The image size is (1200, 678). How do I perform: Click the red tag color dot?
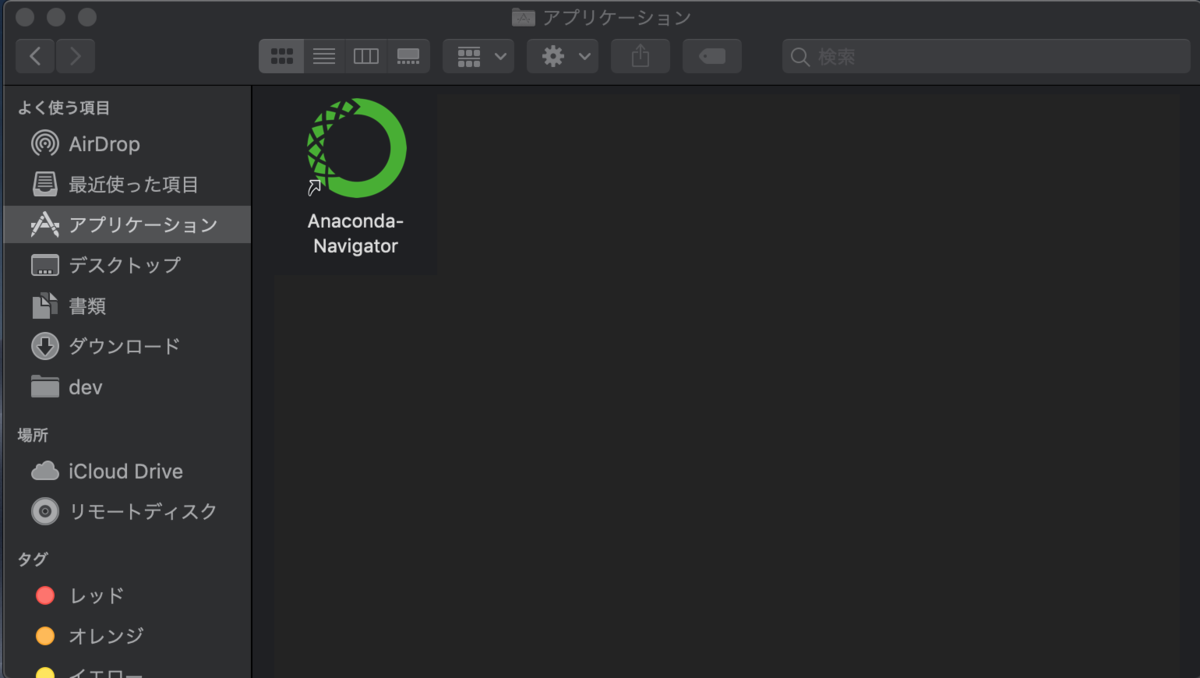point(45,595)
